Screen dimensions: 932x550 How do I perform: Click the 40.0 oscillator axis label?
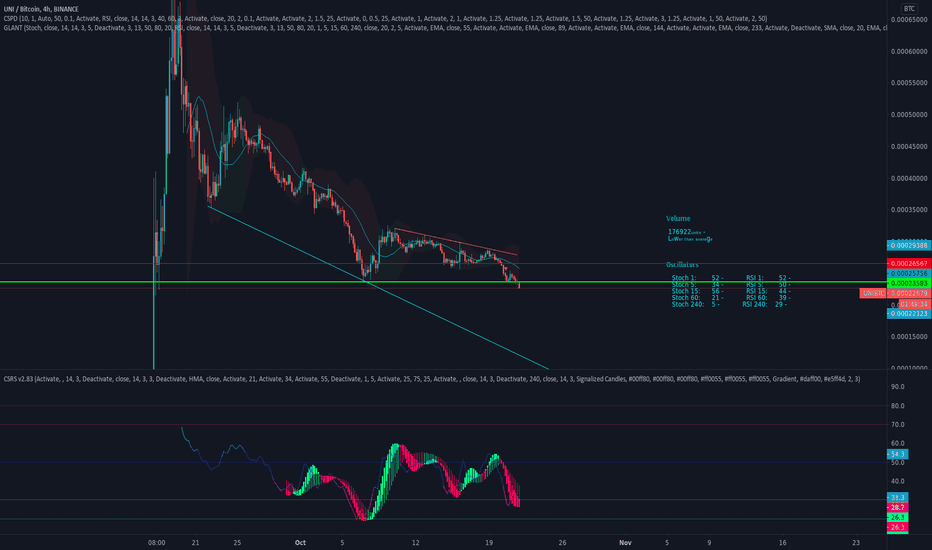point(897,481)
